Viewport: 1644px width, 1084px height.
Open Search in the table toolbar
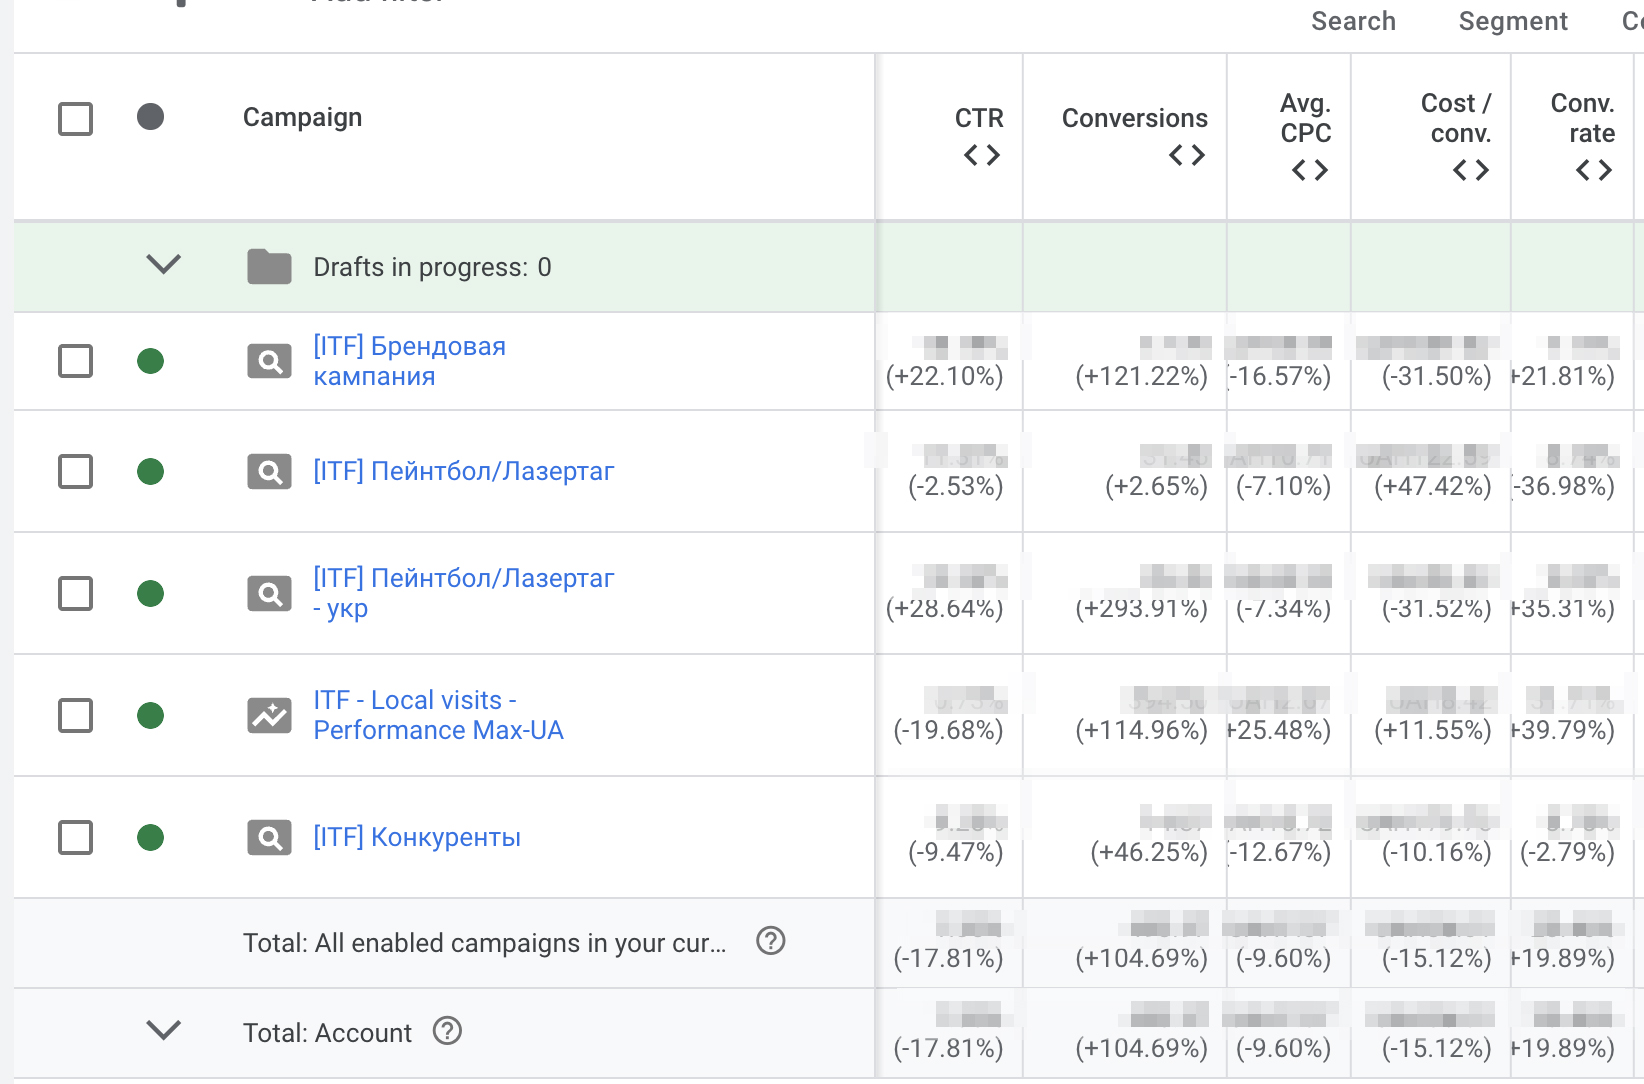pyautogui.click(x=1353, y=21)
